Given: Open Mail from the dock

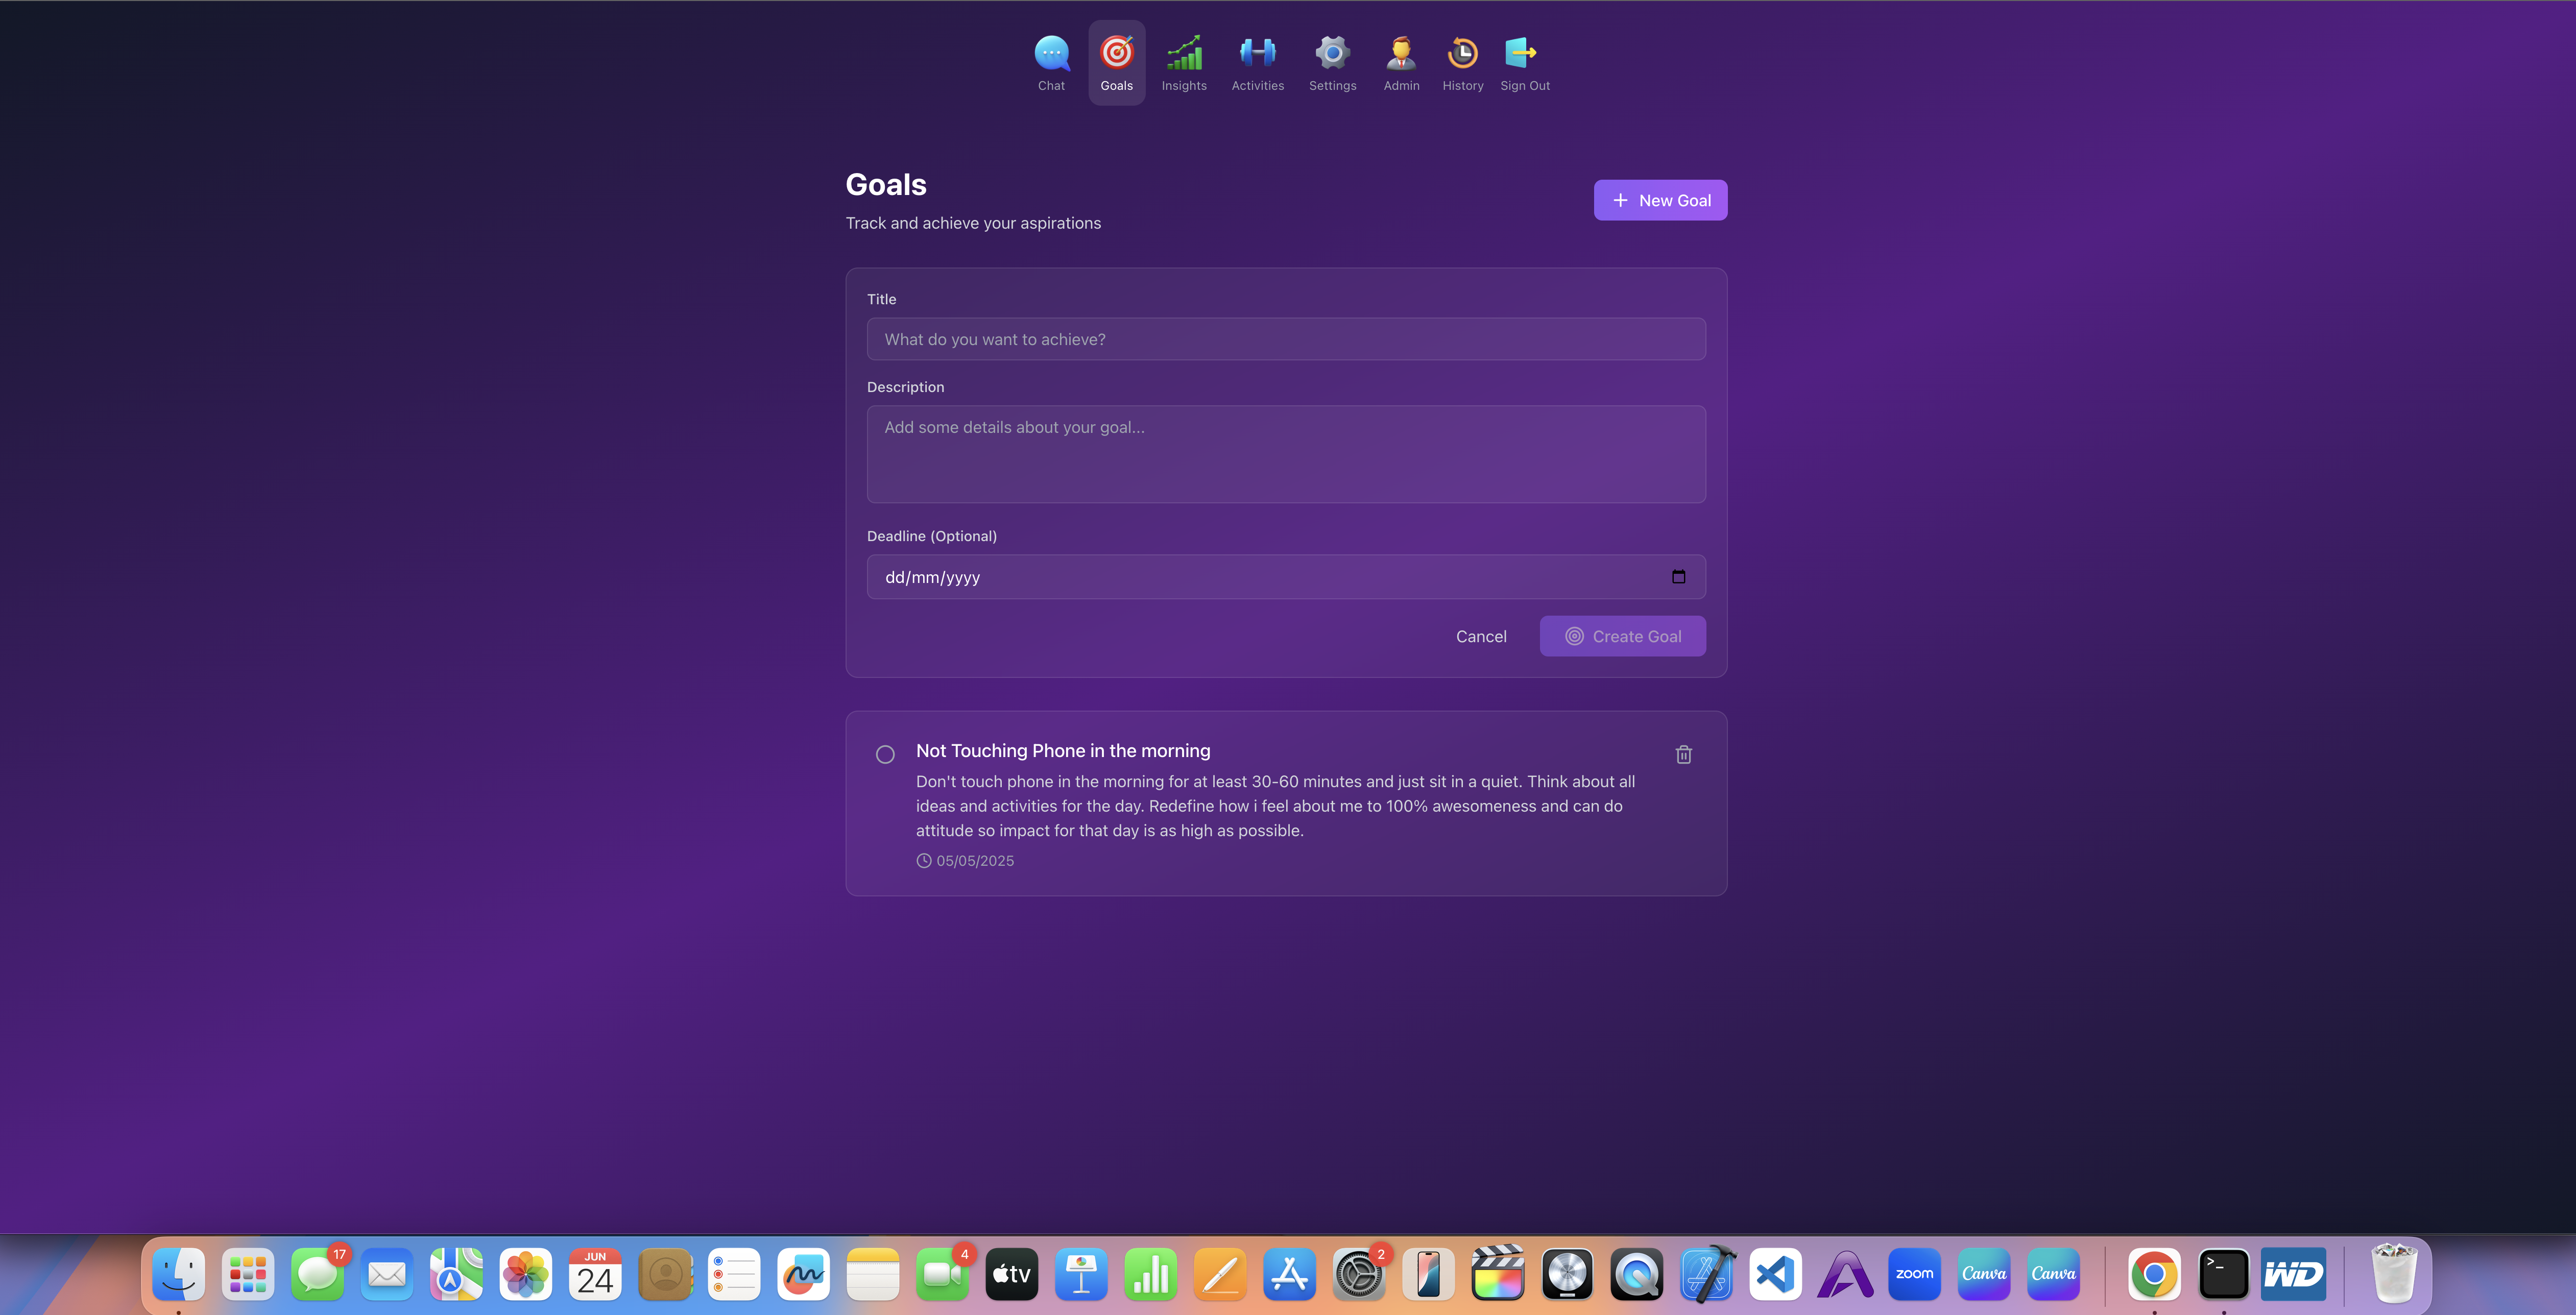Looking at the screenshot, I should [387, 1273].
